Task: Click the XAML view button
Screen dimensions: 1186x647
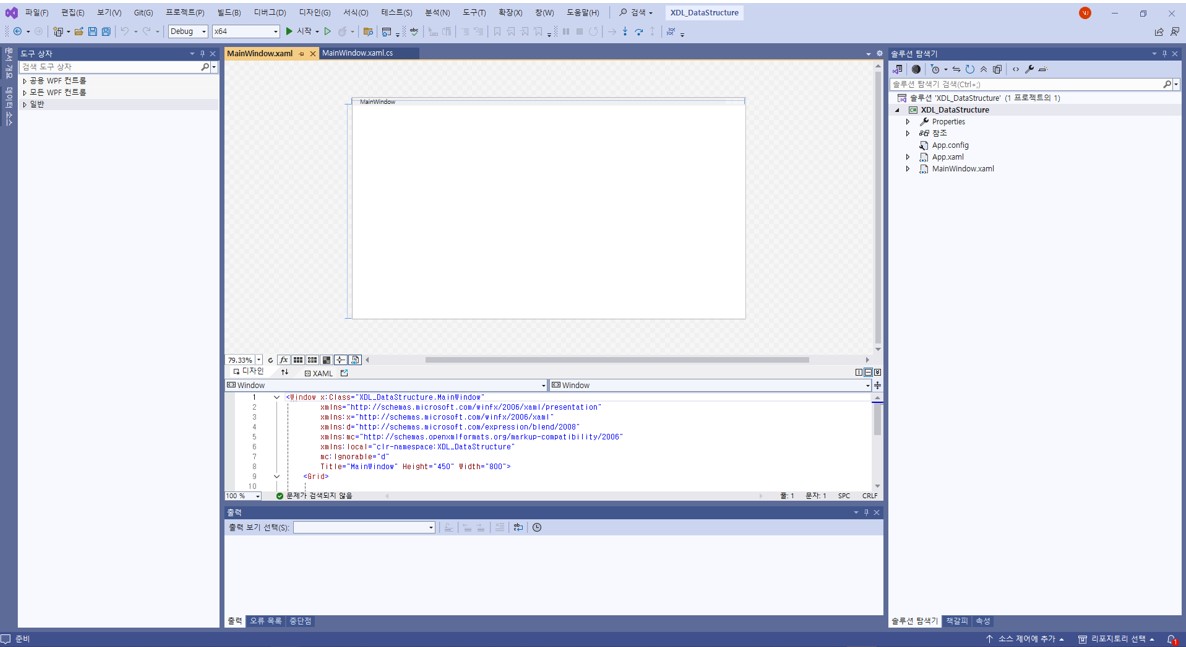Action: point(318,373)
